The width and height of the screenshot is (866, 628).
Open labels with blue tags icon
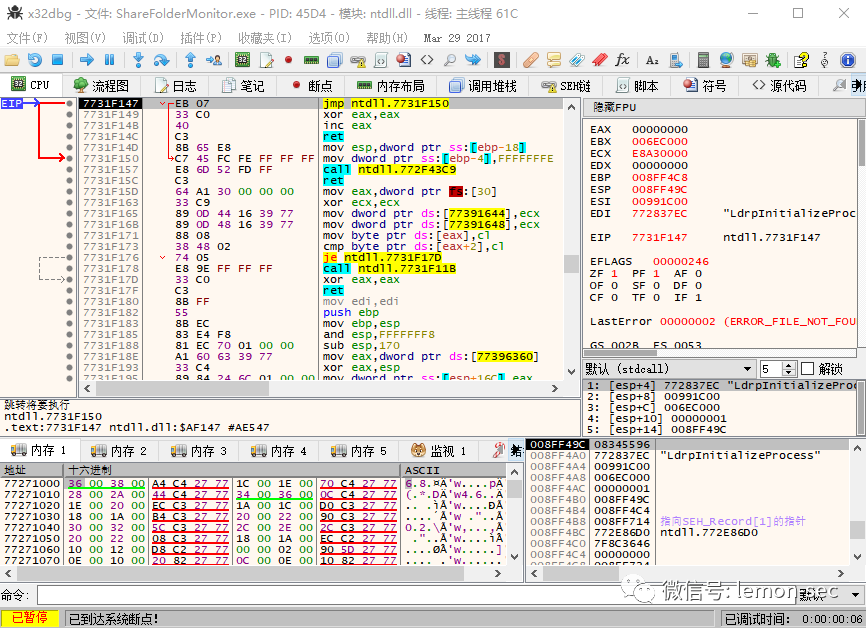tap(577, 60)
